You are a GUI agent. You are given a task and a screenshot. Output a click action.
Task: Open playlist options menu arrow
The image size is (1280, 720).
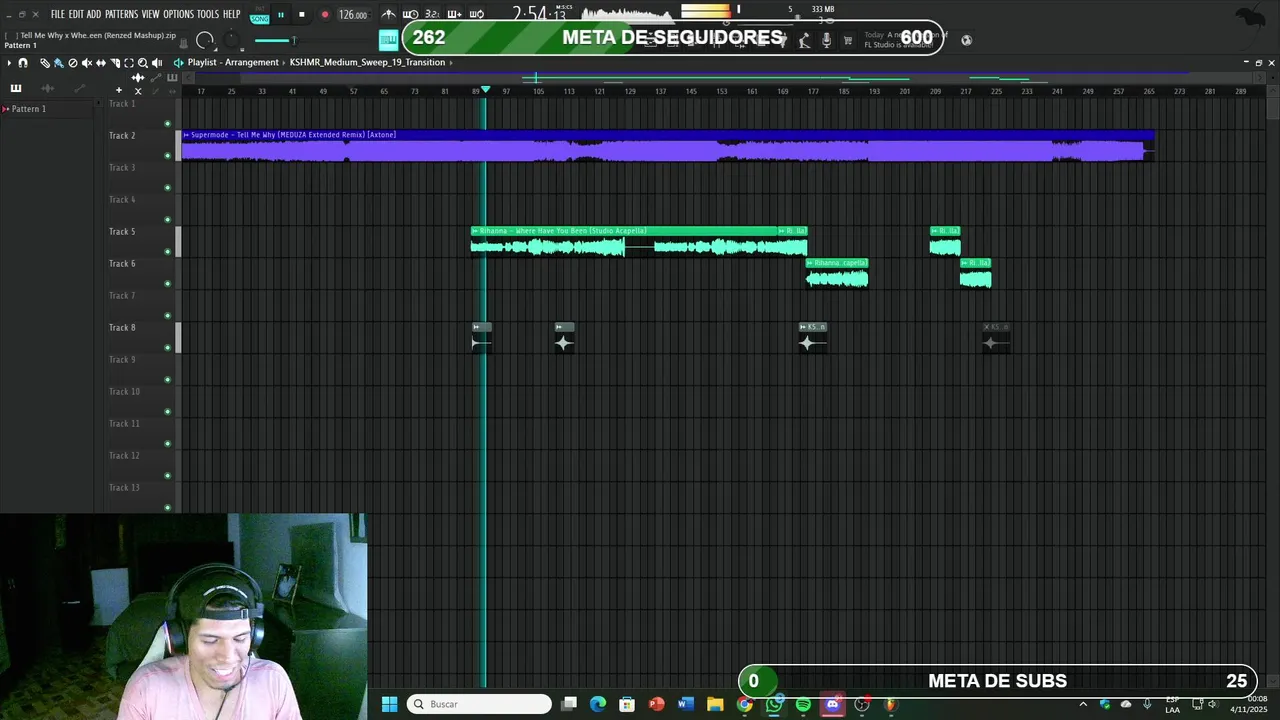(9, 63)
